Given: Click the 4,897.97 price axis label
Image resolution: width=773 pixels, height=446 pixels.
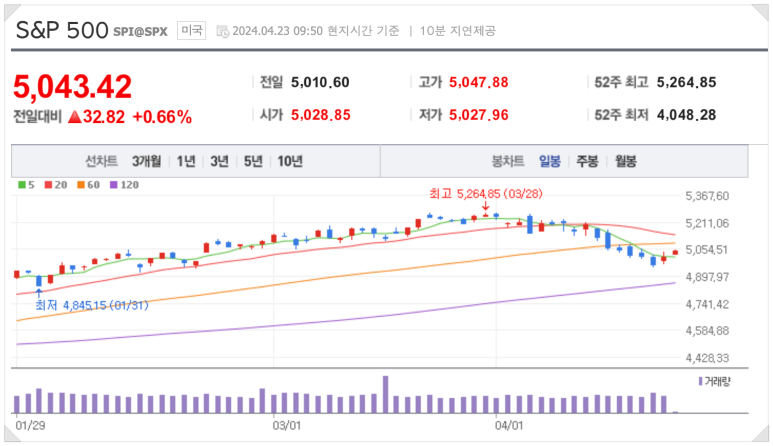Looking at the screenshot, I should tap(707, 277).
